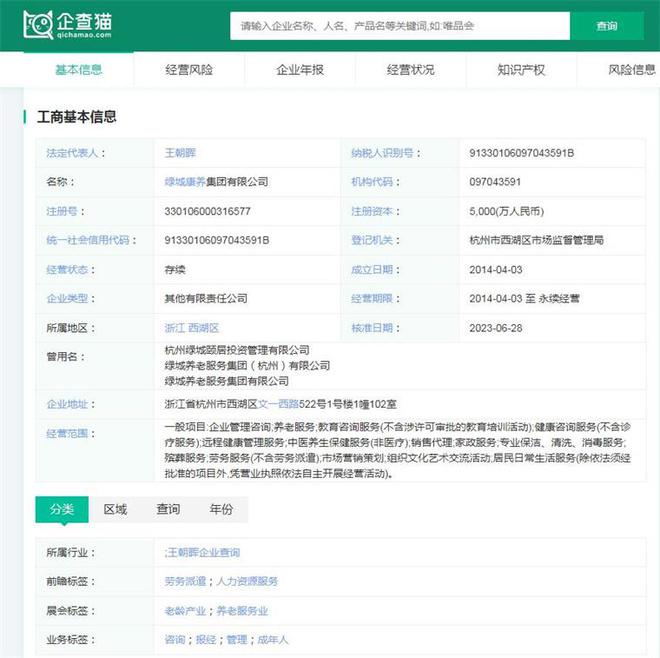Click the 企查猫 logo icon
The image size is (660, 658).
point(67,25)
